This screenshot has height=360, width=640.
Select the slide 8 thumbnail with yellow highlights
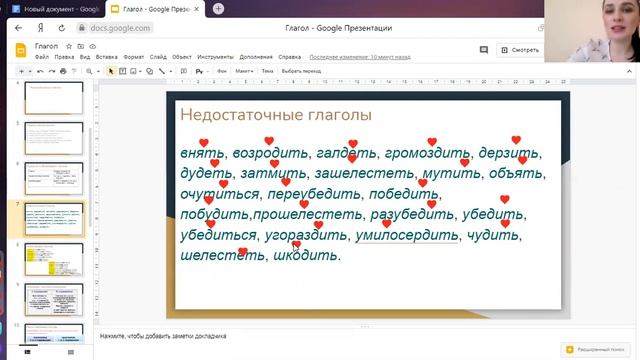(54, 260)
